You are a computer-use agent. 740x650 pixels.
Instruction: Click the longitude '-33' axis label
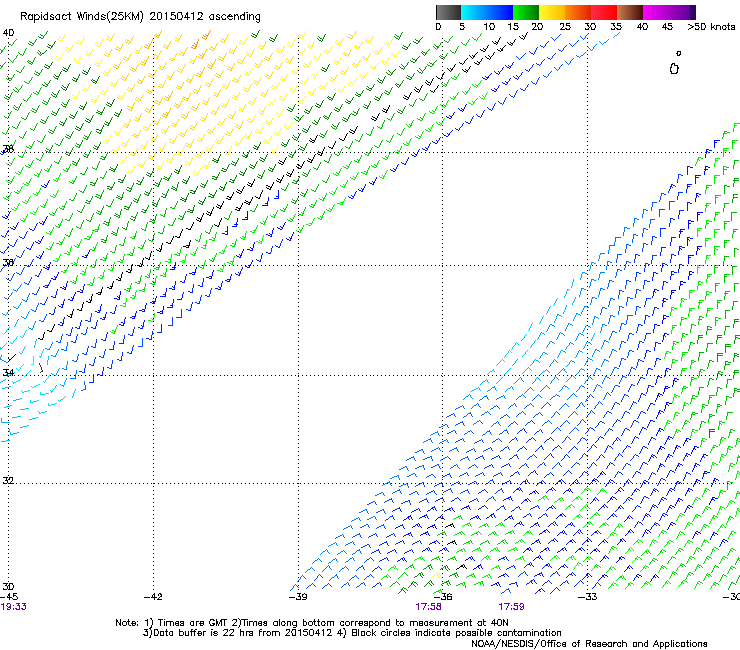click(588, 597)
